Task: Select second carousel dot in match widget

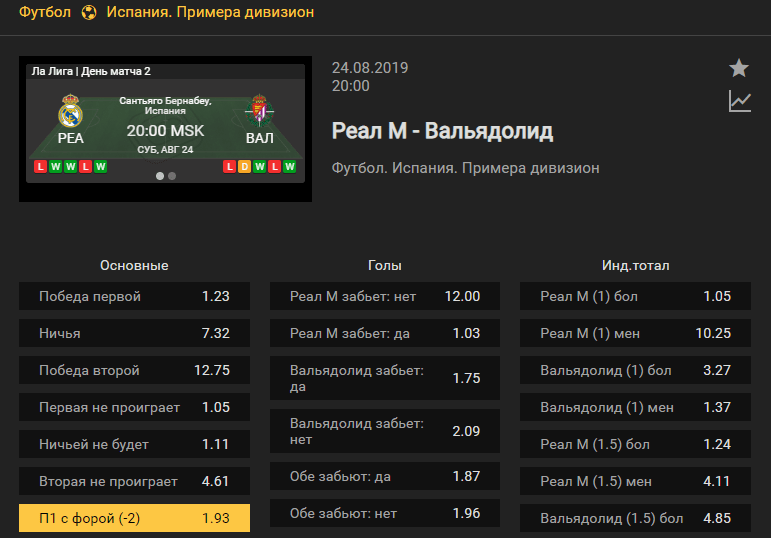Action: [x=172, y=176]
